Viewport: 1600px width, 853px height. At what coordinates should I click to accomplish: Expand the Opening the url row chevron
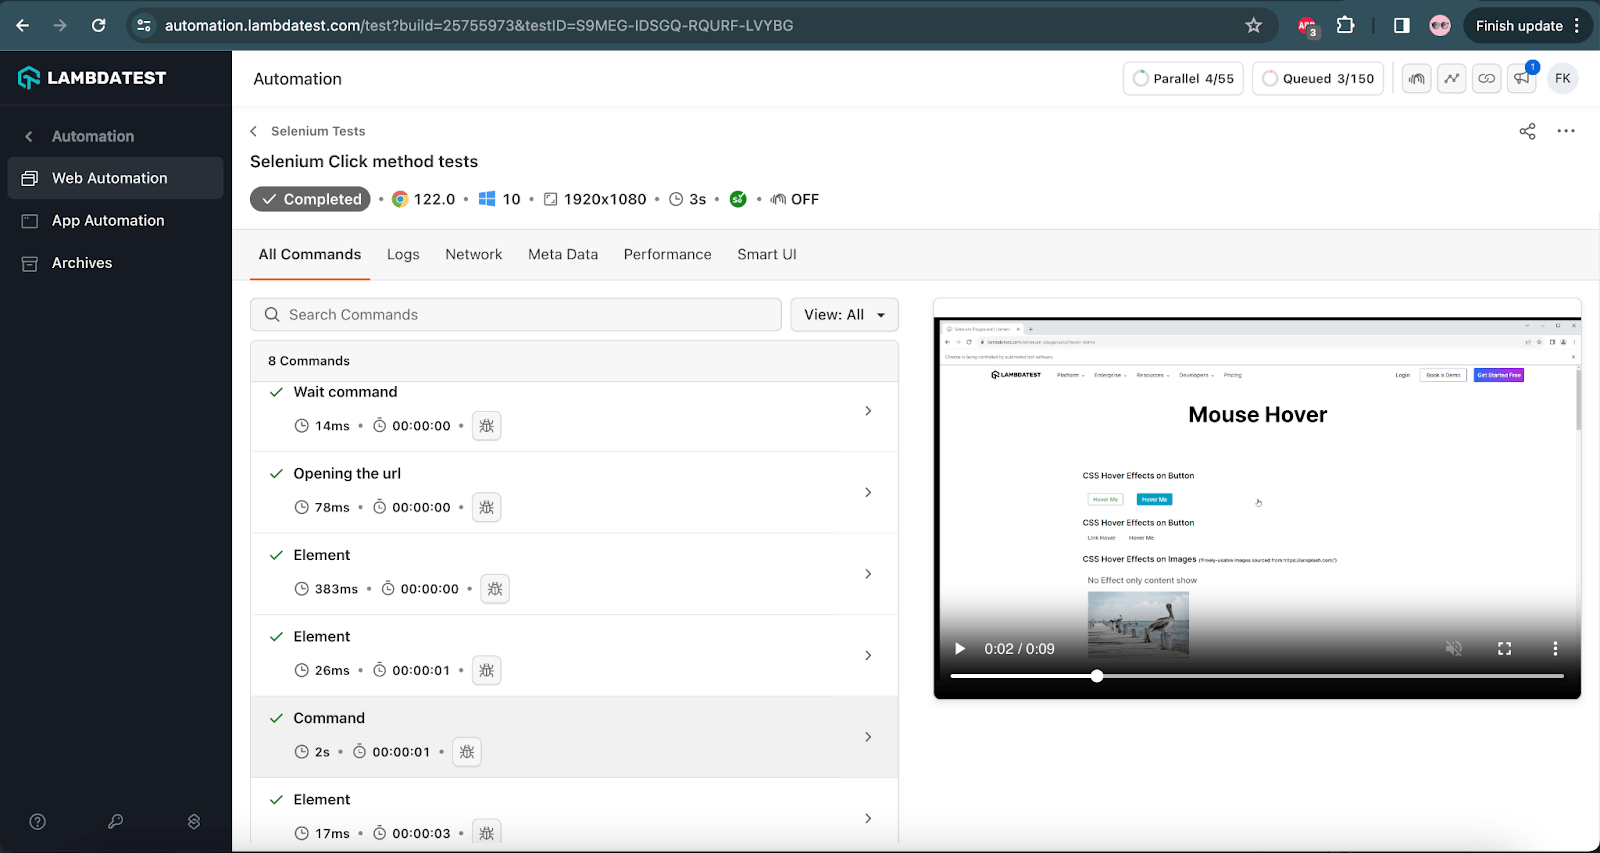pyautogui.click(x=868, y=492)
